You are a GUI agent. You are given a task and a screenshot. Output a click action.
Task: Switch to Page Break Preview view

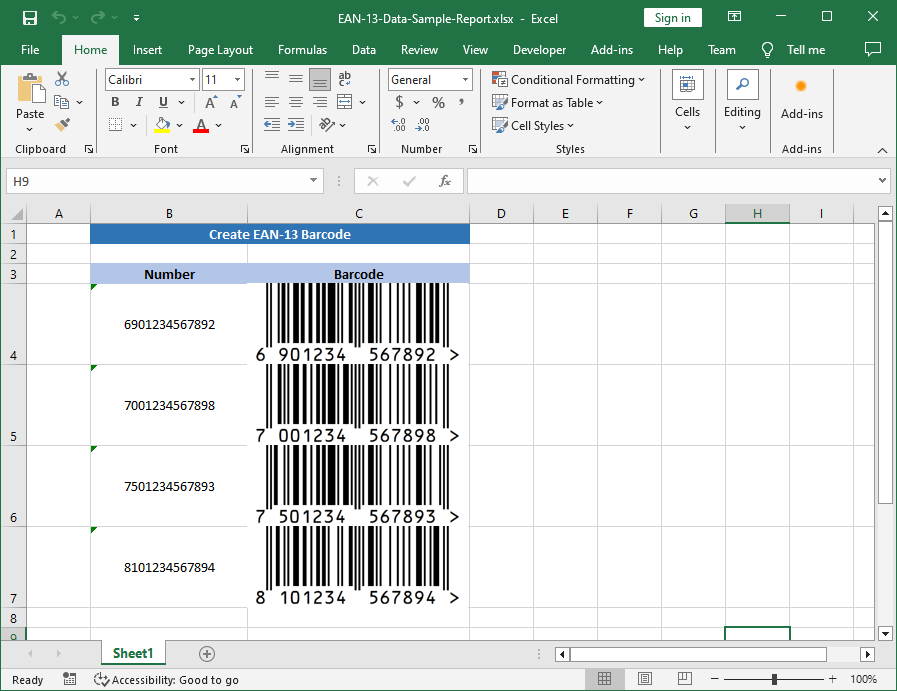coord(685,679)
